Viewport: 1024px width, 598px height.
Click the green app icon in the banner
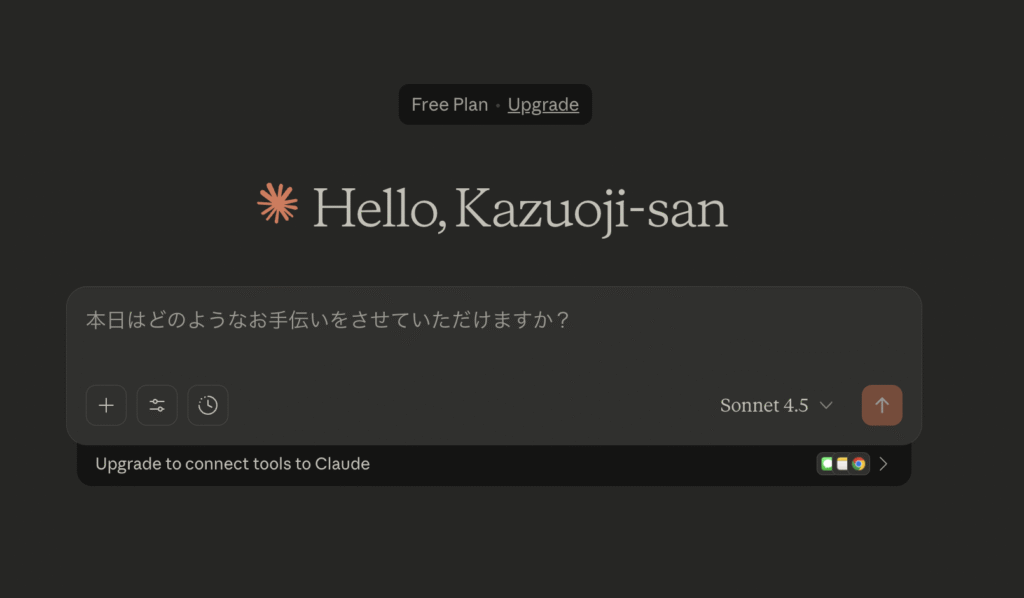827,464
